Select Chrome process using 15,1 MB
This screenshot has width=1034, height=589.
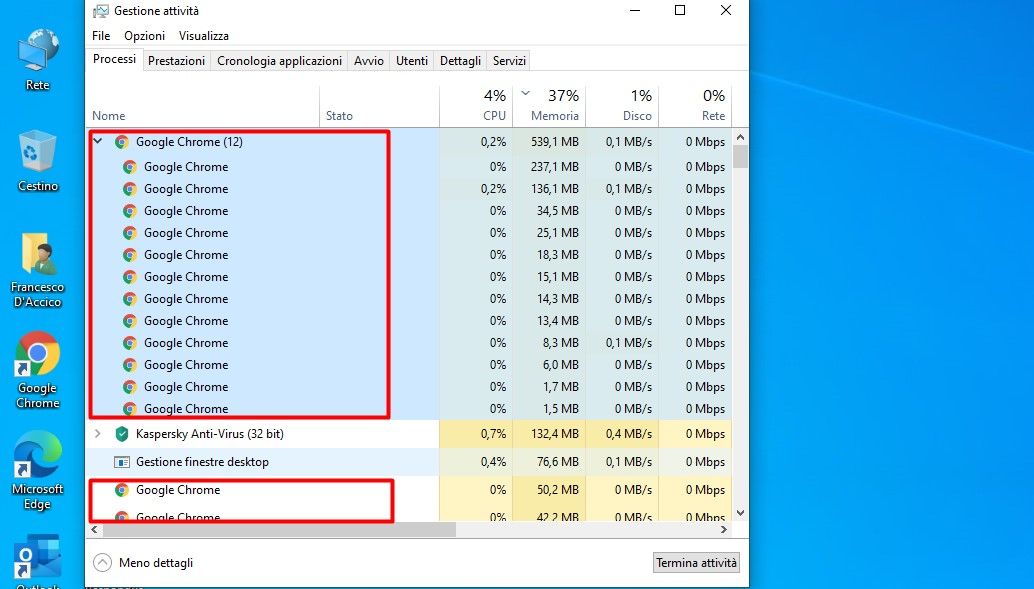click(410, 277)
